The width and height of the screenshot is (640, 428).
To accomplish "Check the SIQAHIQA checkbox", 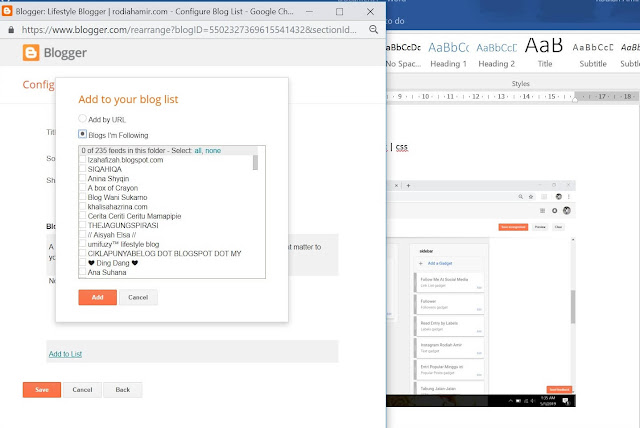I will tap(82, 169).
